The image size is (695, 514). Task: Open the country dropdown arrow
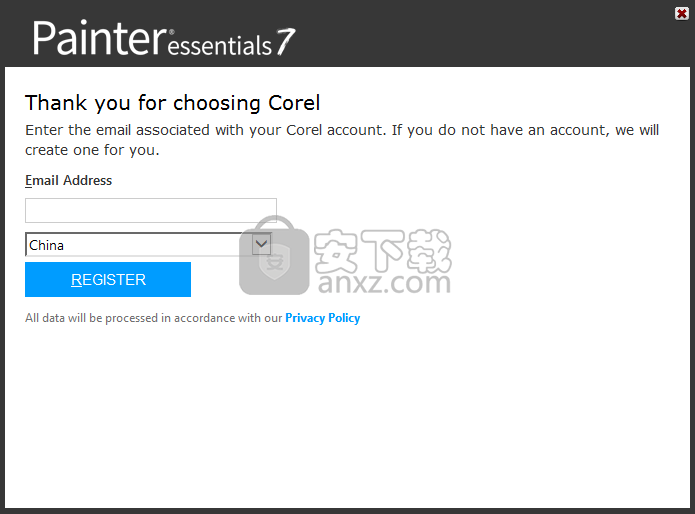[261, 244]
